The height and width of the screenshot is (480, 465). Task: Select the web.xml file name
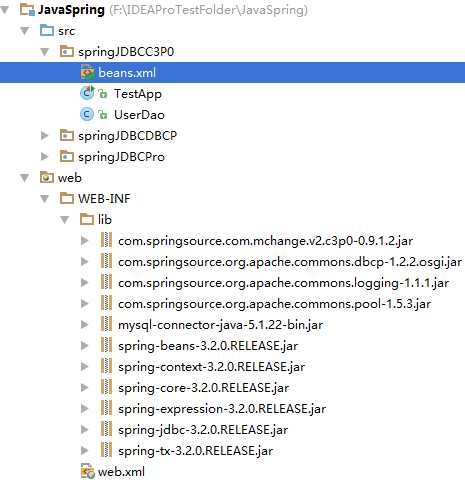(x=121, y=472)
